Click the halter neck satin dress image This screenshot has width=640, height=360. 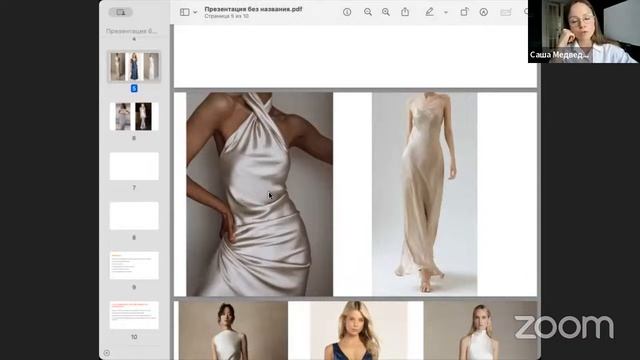coord(260,194)
